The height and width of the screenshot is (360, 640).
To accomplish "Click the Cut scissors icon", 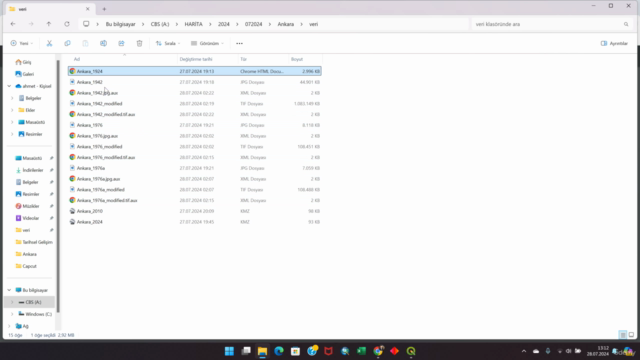I will click(x=49, y=43).
